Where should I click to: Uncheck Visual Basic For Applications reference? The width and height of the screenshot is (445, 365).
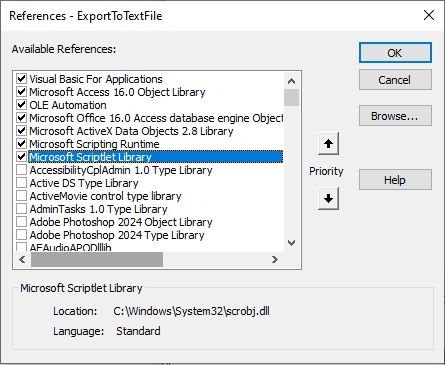click(x=22, y=79)
